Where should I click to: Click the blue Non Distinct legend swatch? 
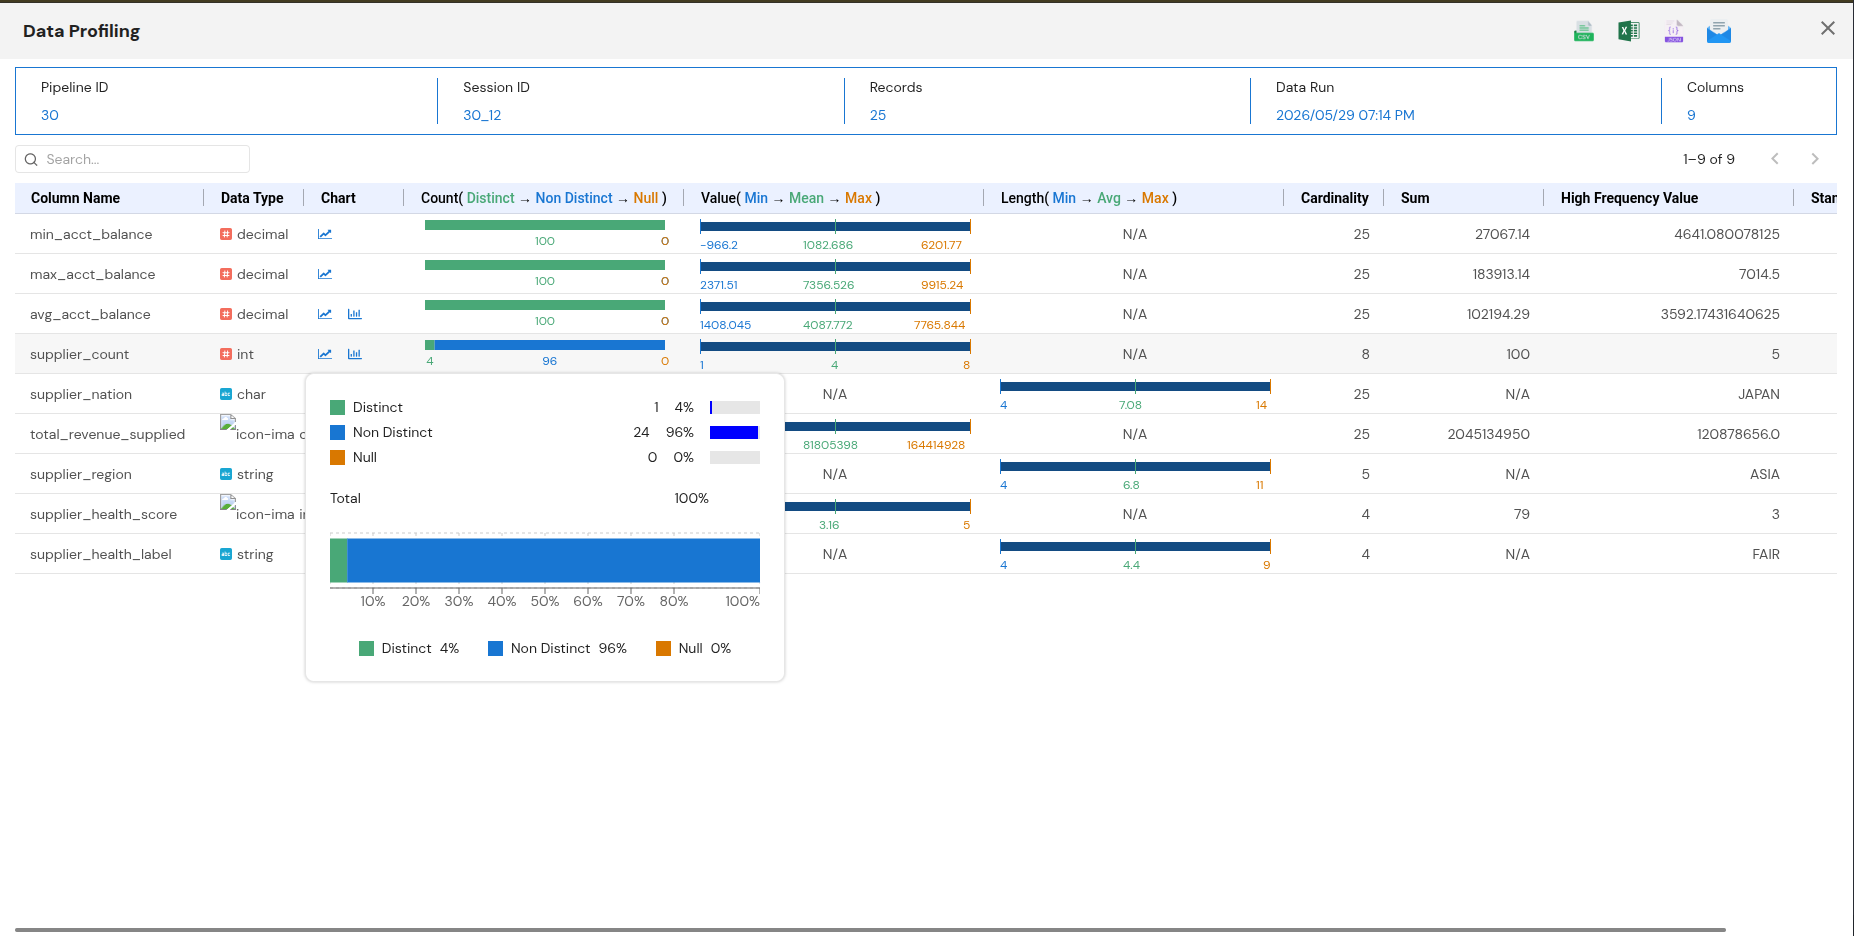pos(337,432)
